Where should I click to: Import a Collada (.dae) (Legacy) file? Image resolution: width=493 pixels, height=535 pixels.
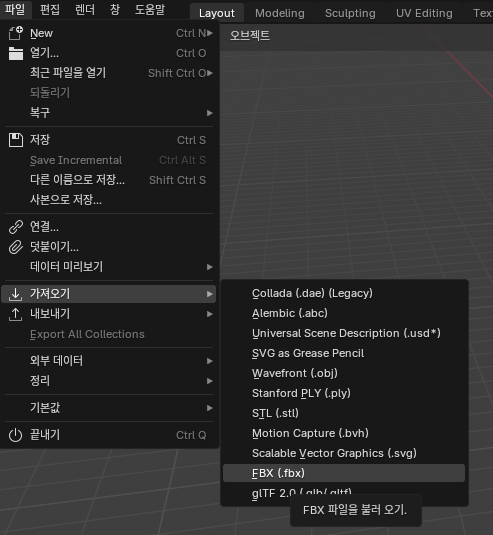[x=344, y=293]
